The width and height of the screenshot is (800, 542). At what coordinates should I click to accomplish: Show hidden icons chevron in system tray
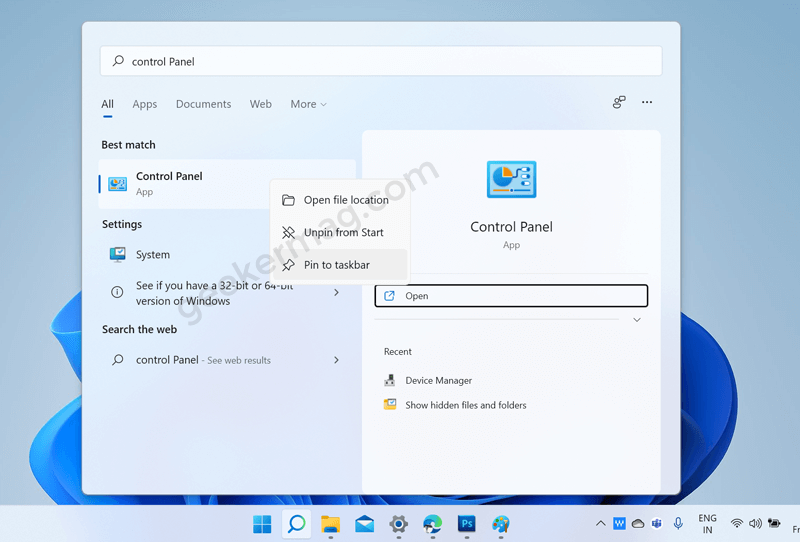(x=601, y=524)
